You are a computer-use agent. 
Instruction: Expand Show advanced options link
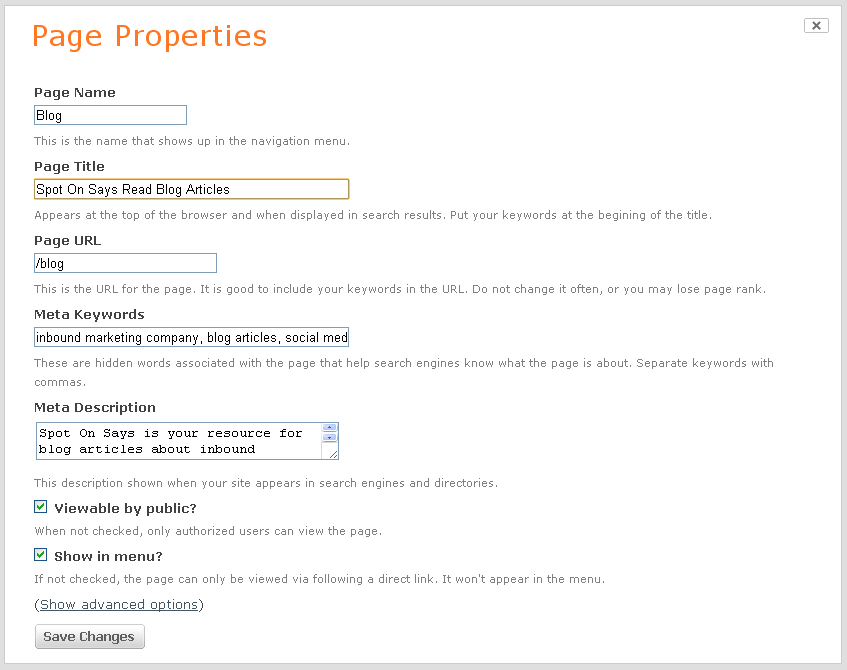(x=119, y=605)
